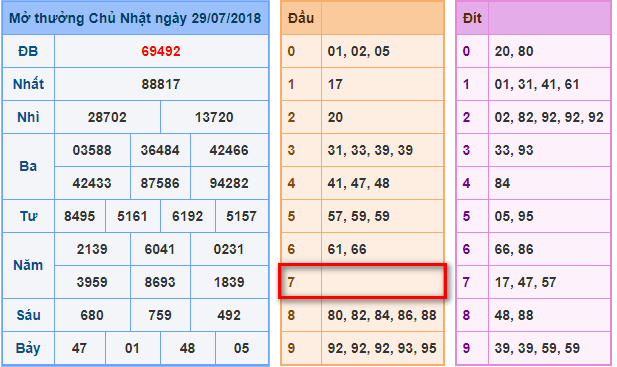Click fourth prize number 5157
This screenshot has width=617, height=367.
[242, 216]
